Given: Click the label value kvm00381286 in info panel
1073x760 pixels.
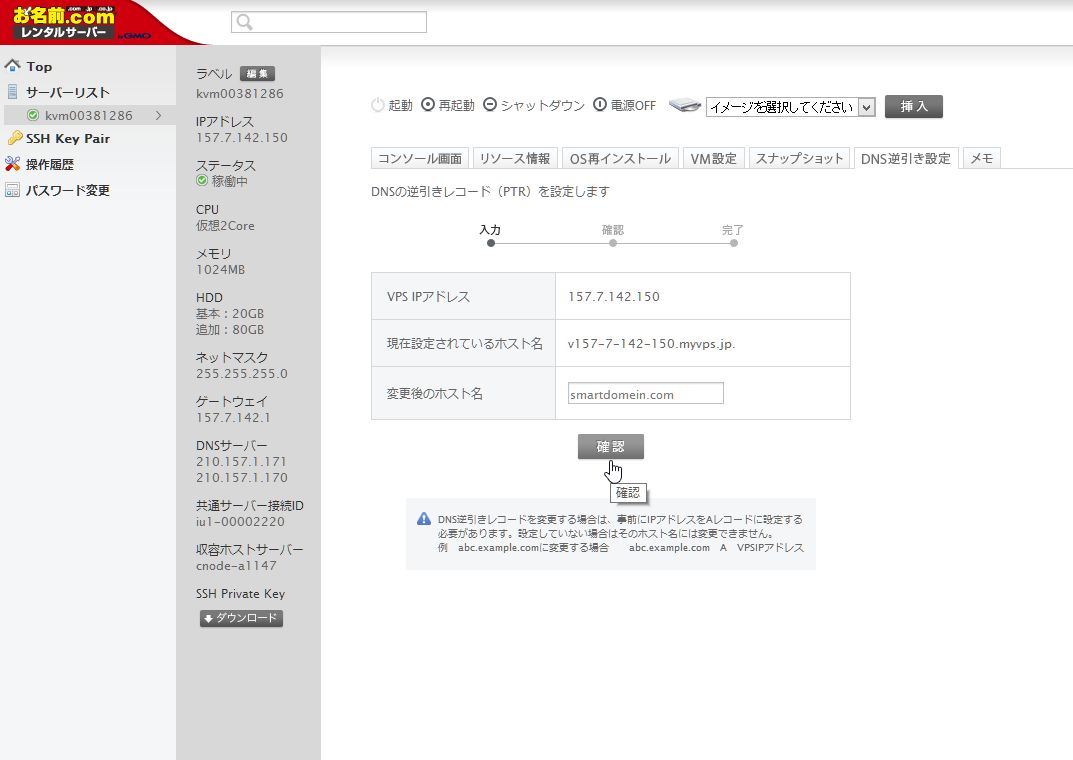Looking at the screenshot, I should click(240, 94).
